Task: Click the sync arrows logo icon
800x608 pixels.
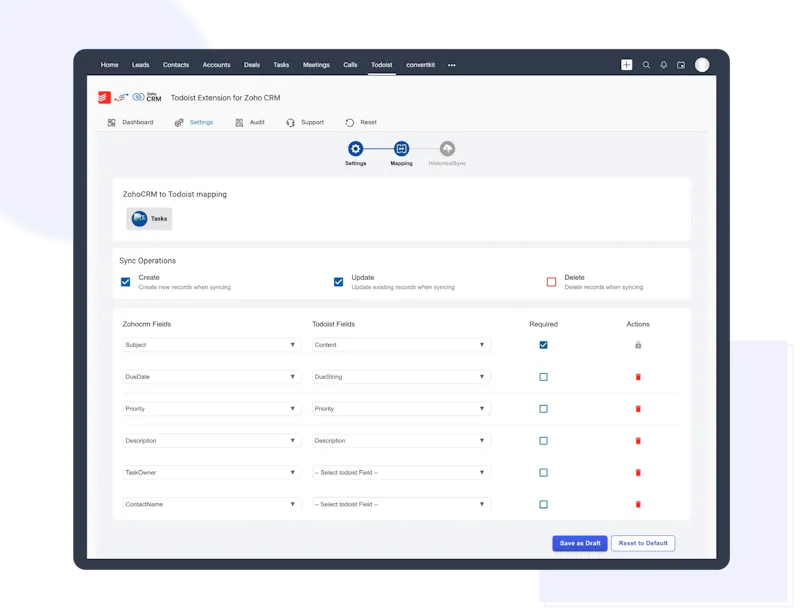Action: pyautogui.click(x=121, y=97)
